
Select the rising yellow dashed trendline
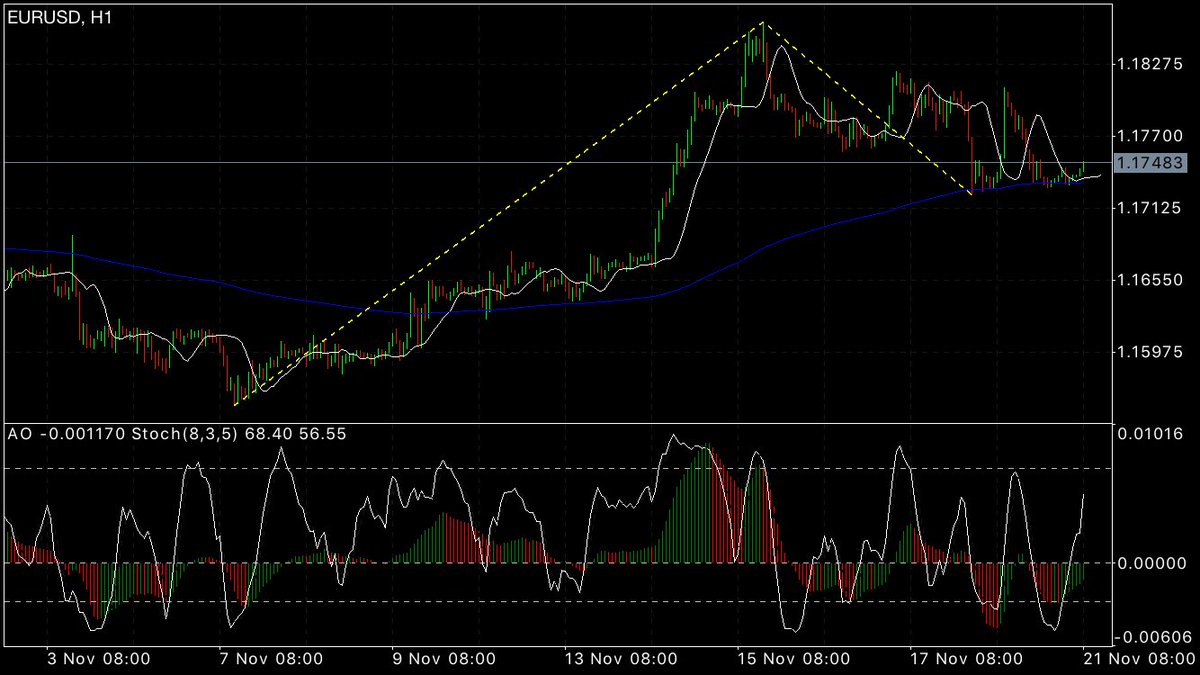pyautogui.click(x=500, y=213)
